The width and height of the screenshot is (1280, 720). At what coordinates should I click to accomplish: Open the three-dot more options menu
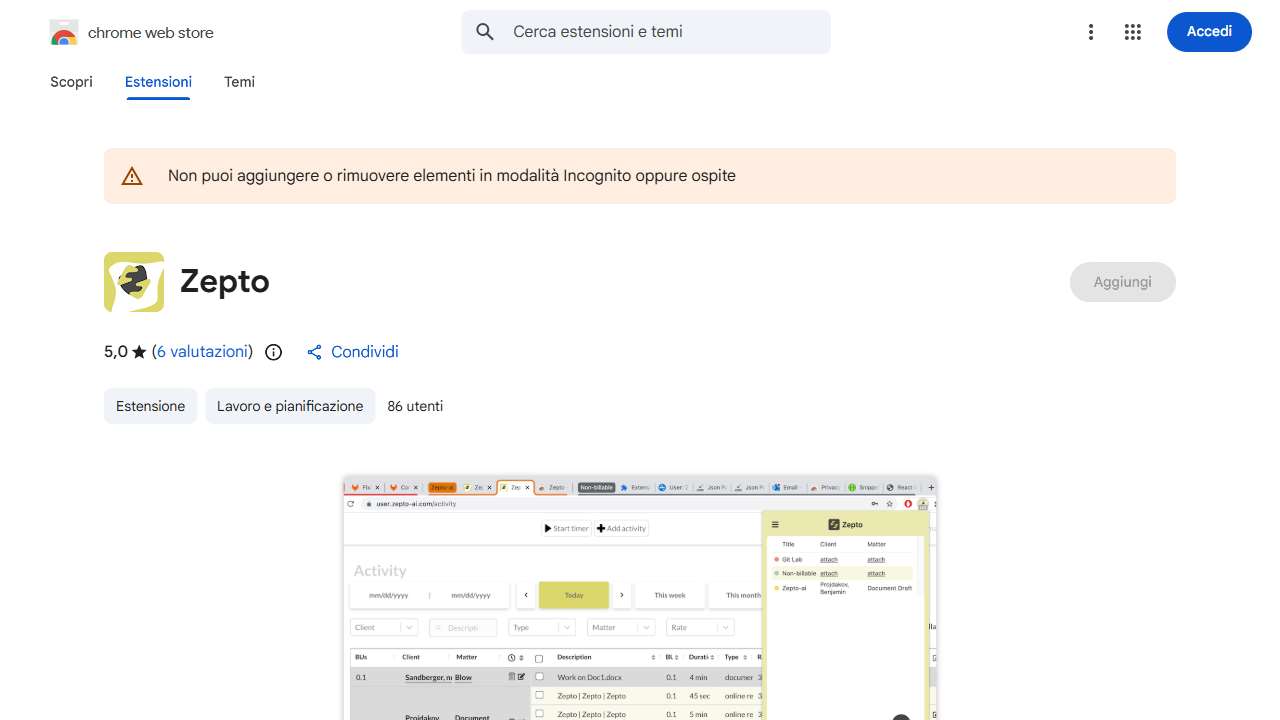[1091, 32]
